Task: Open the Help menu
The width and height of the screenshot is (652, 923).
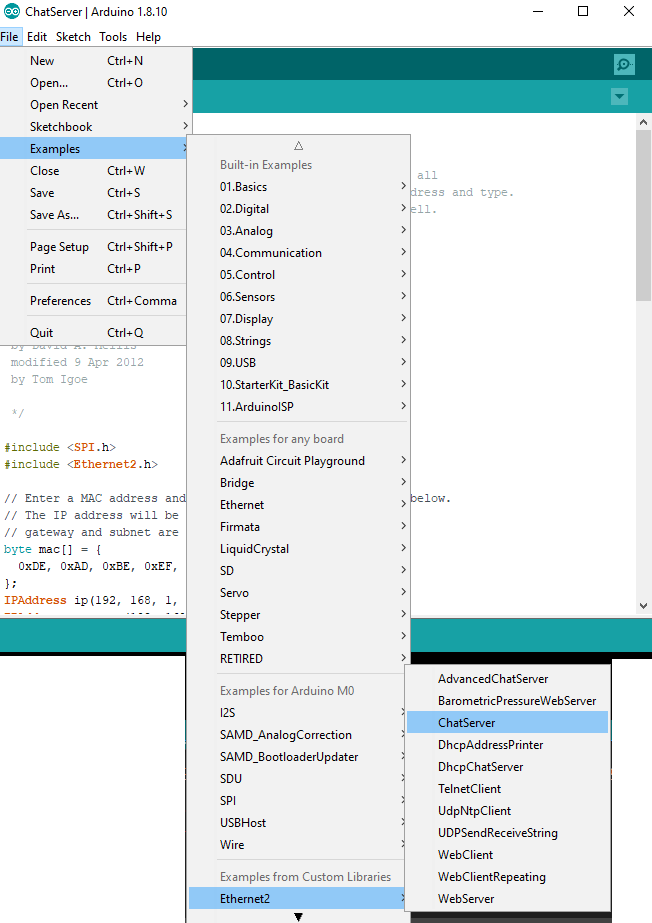Action: click(148, 36)
